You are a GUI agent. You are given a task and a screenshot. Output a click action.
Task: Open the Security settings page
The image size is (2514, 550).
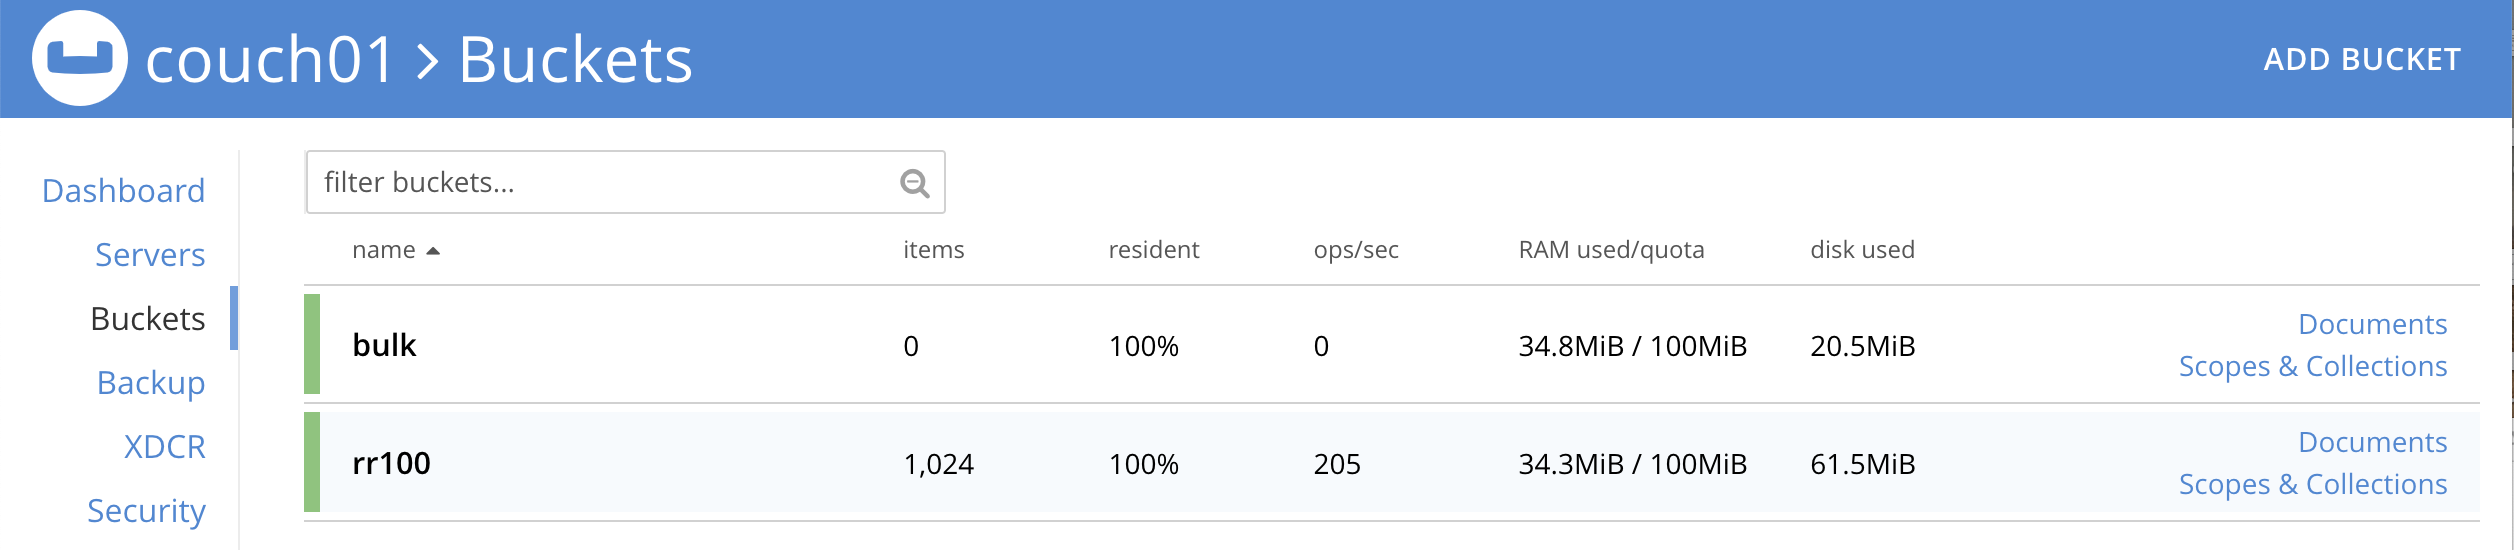[x=146, y=511]
